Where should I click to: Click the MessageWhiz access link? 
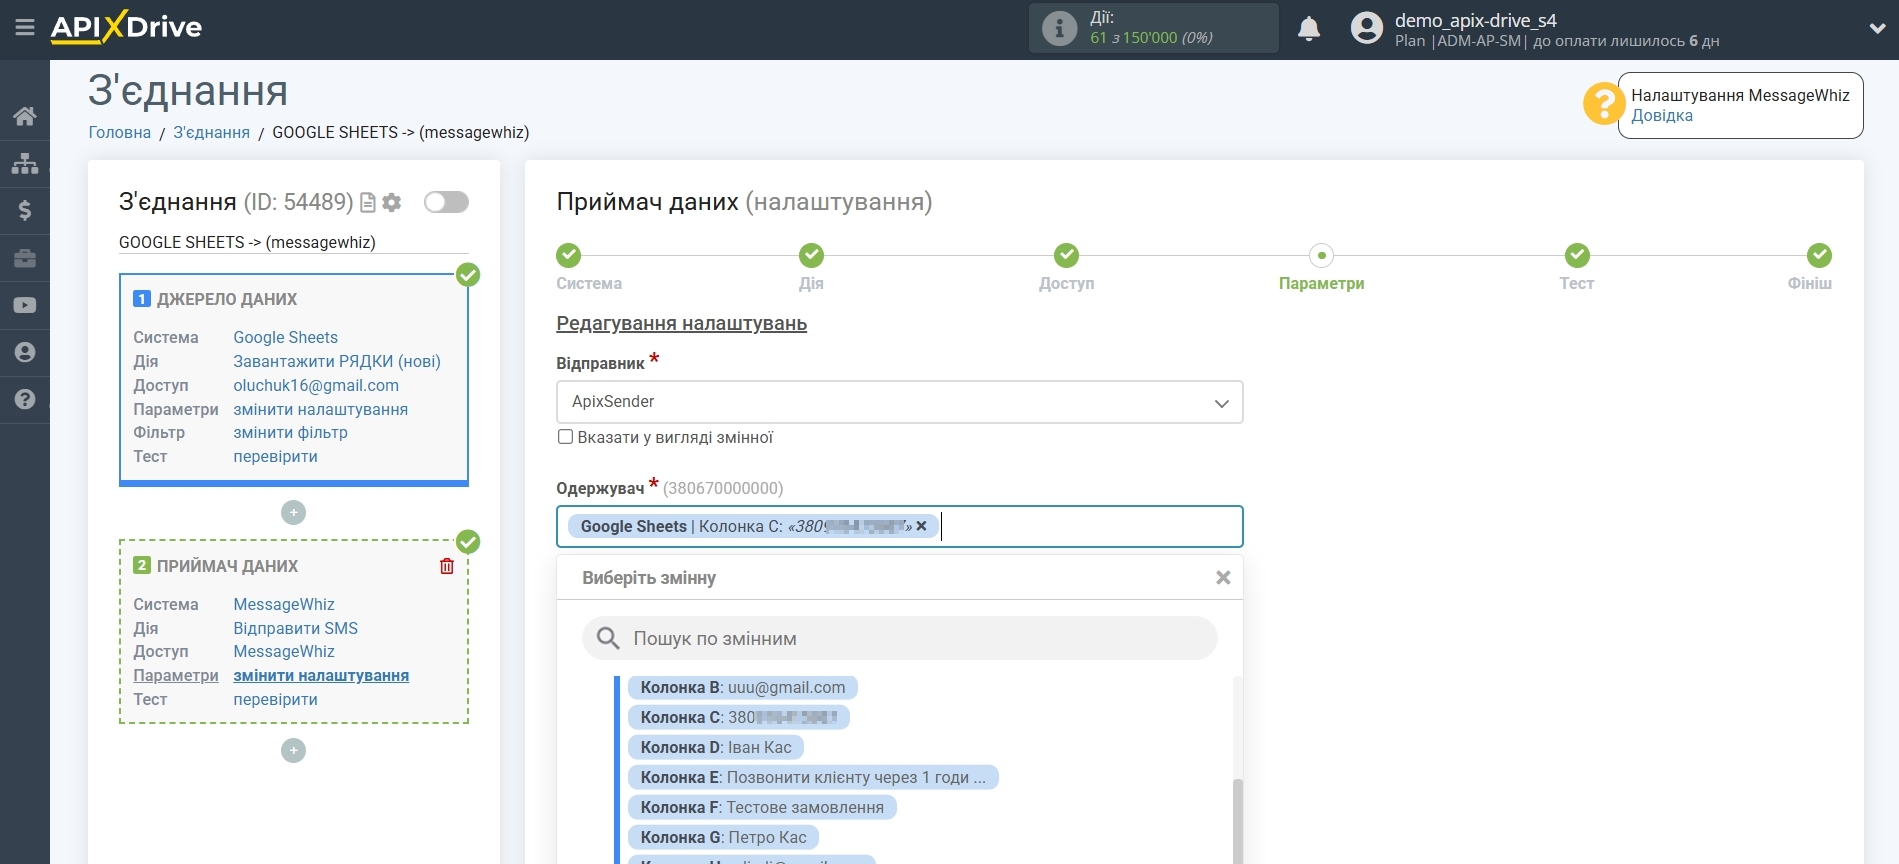[284, 651]
